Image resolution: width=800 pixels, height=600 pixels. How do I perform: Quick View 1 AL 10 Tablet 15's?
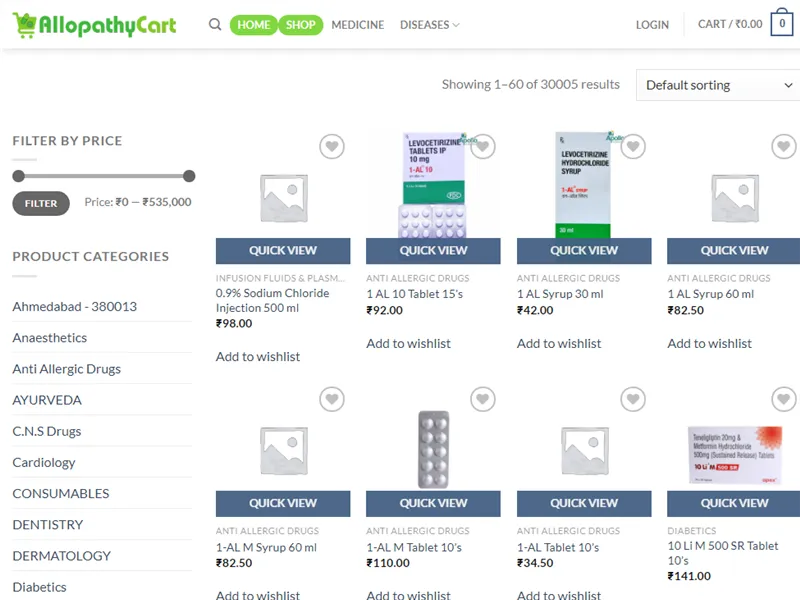tap(433, 251)
